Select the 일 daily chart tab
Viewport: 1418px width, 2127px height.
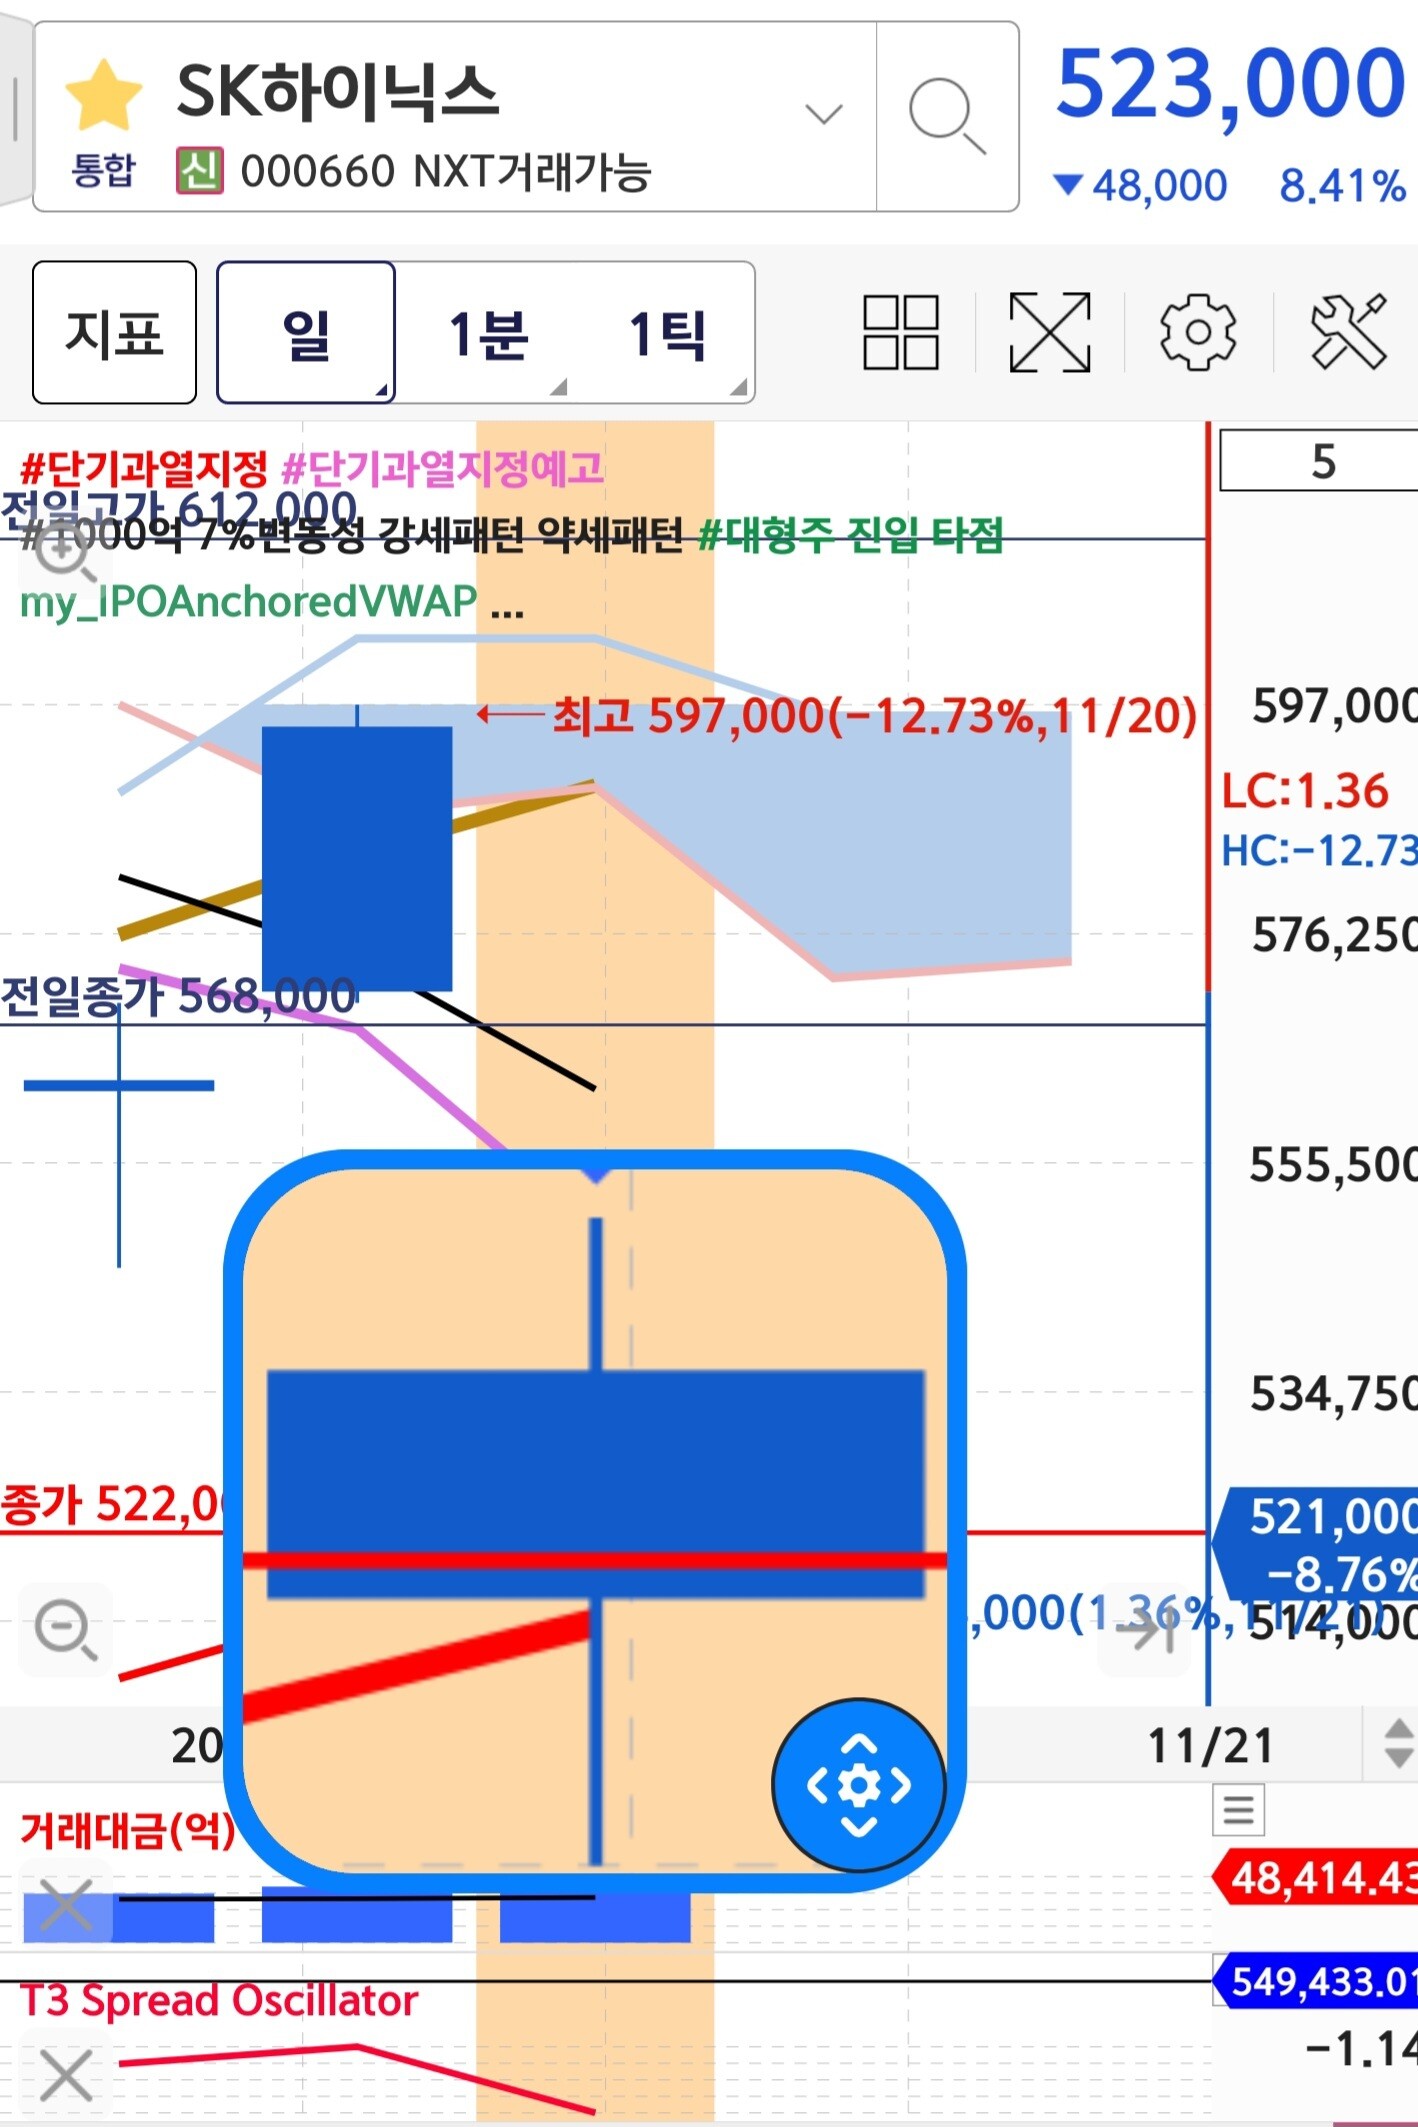[x=306, y=332]
